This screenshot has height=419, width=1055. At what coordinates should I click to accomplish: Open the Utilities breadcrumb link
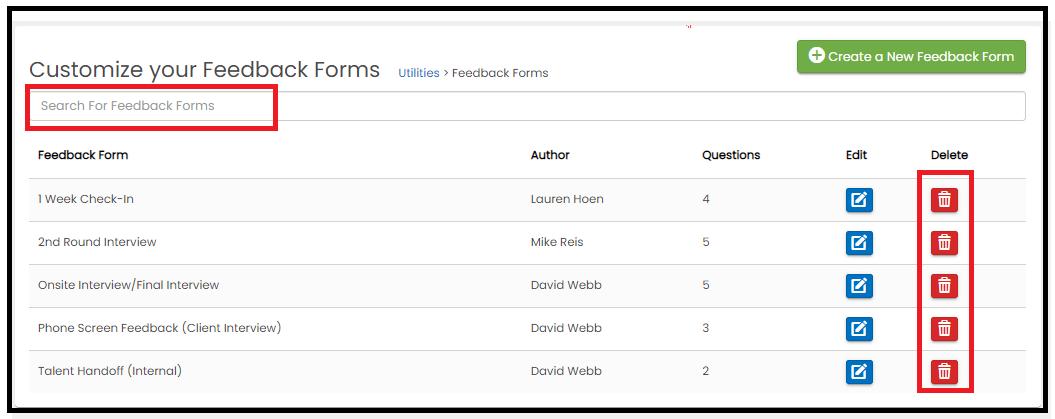point(419,73)
